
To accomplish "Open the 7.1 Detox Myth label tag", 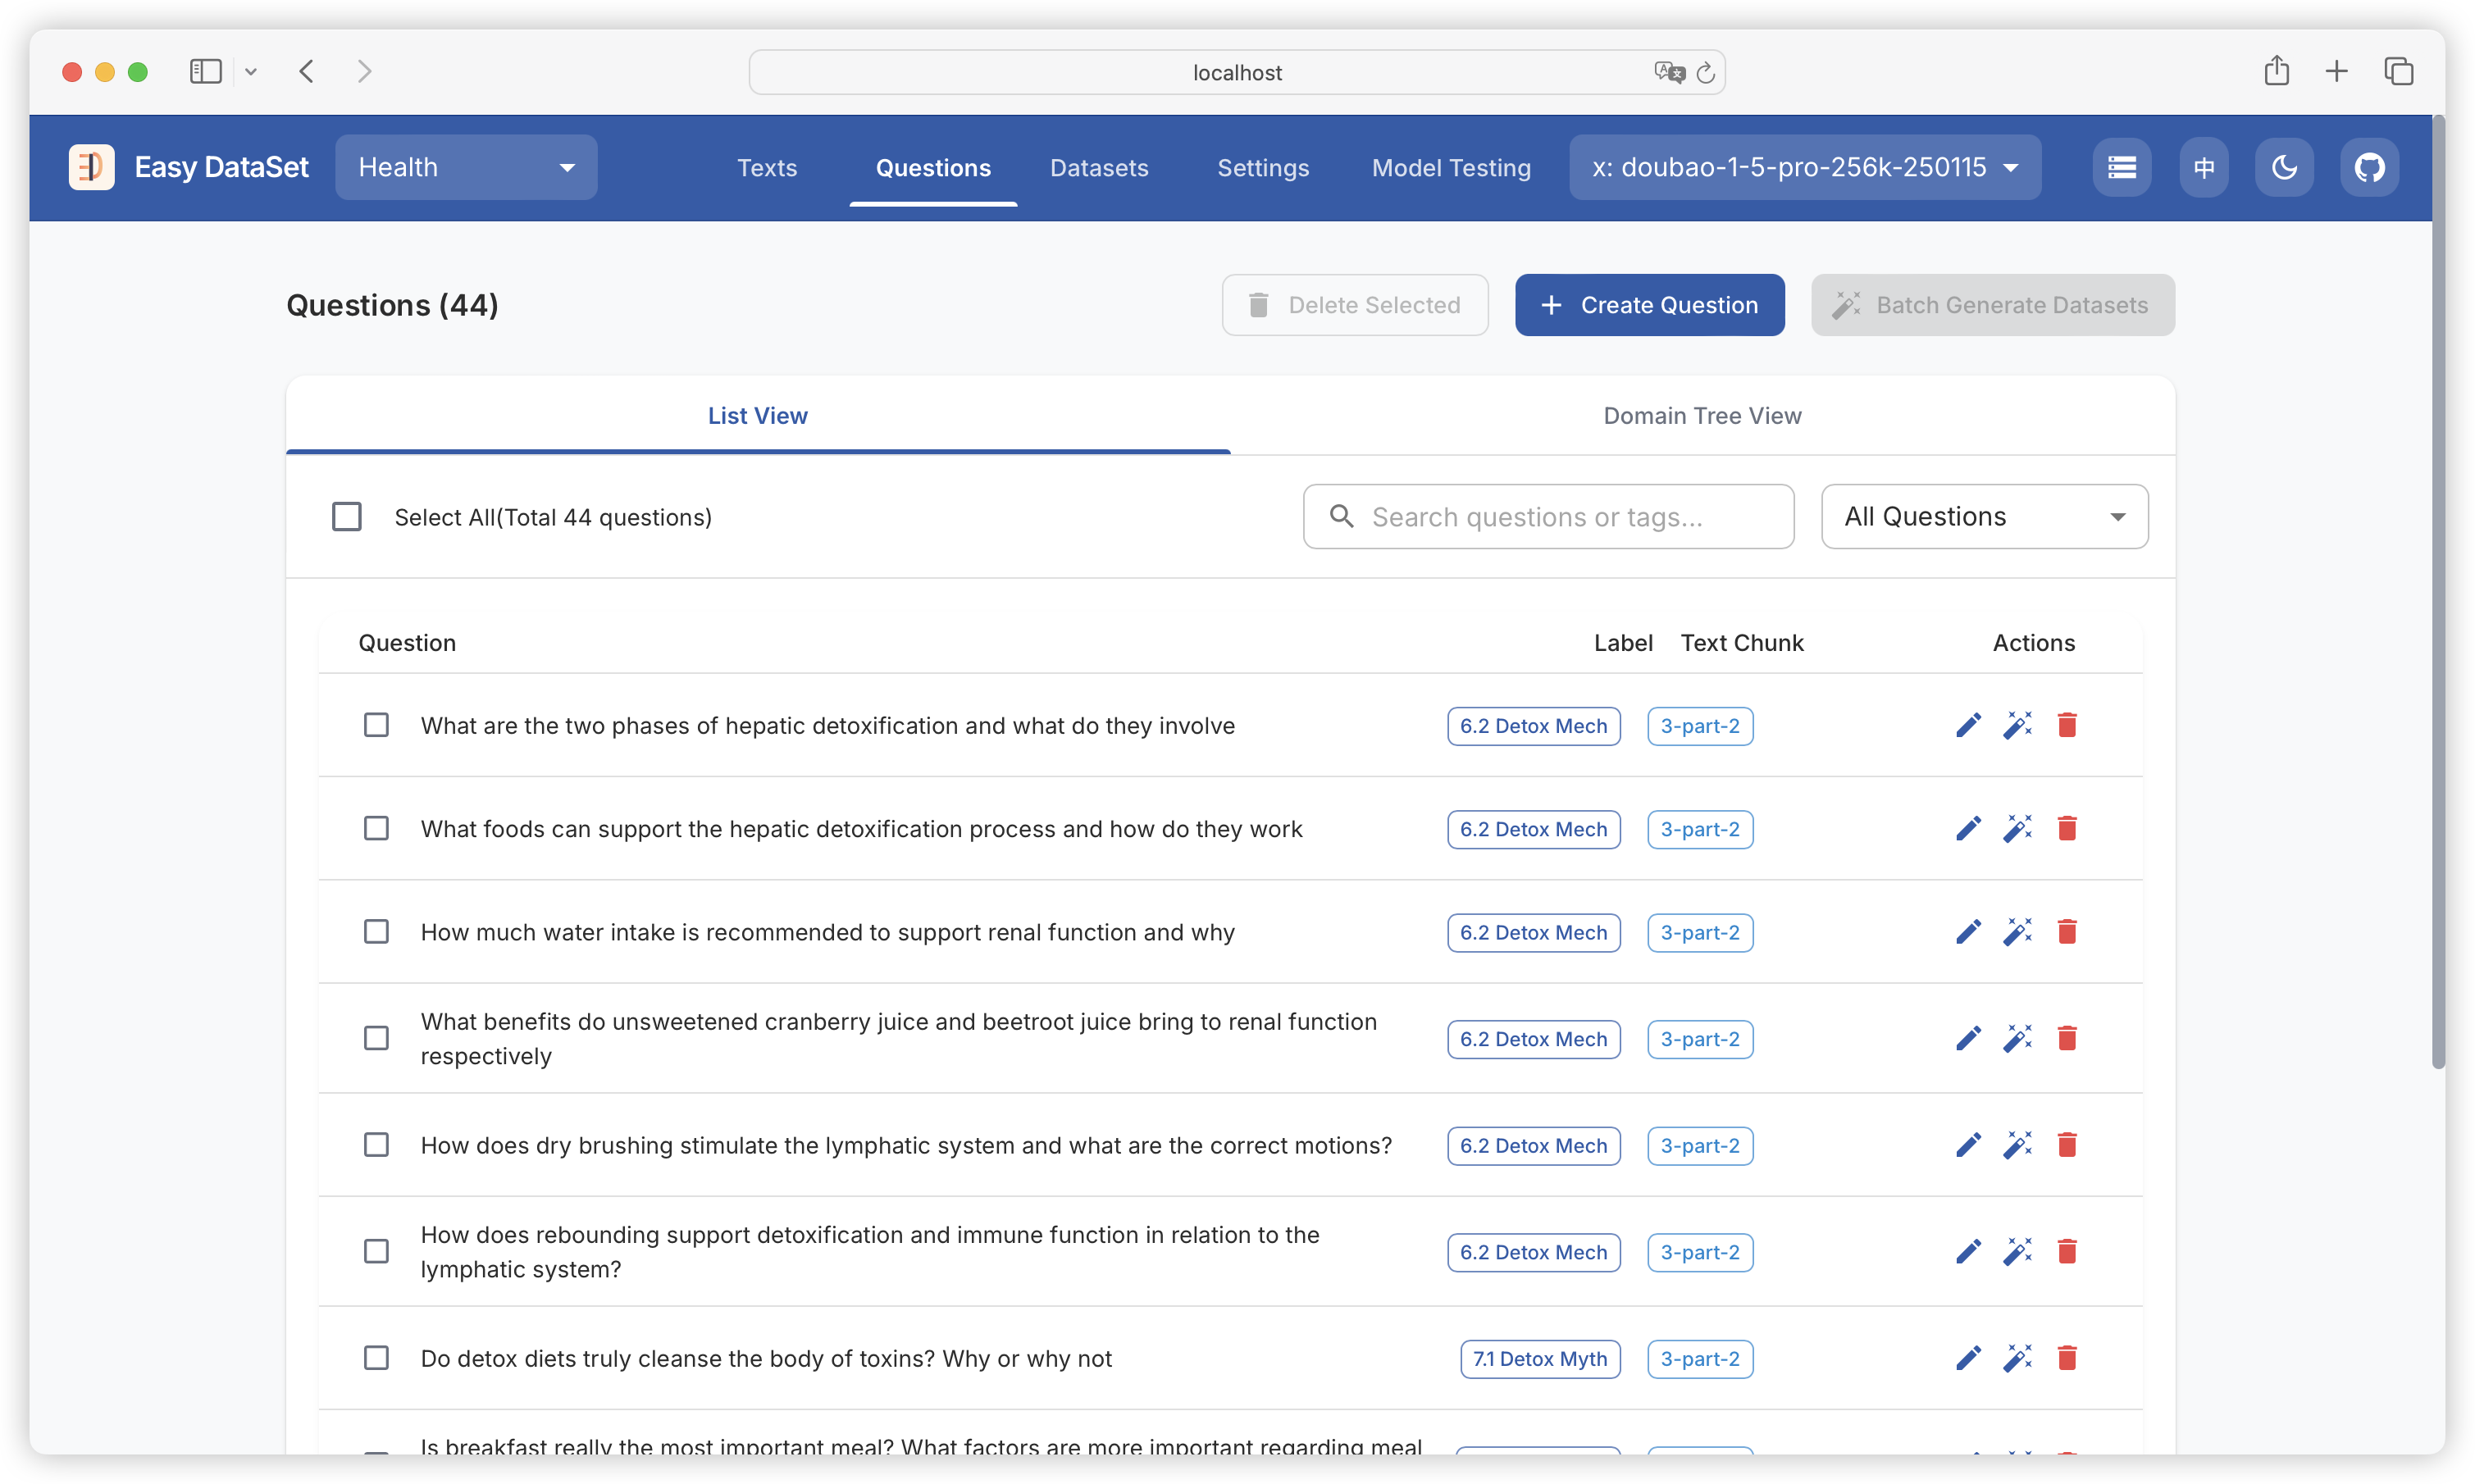I will click(x=1539, y=1359).
